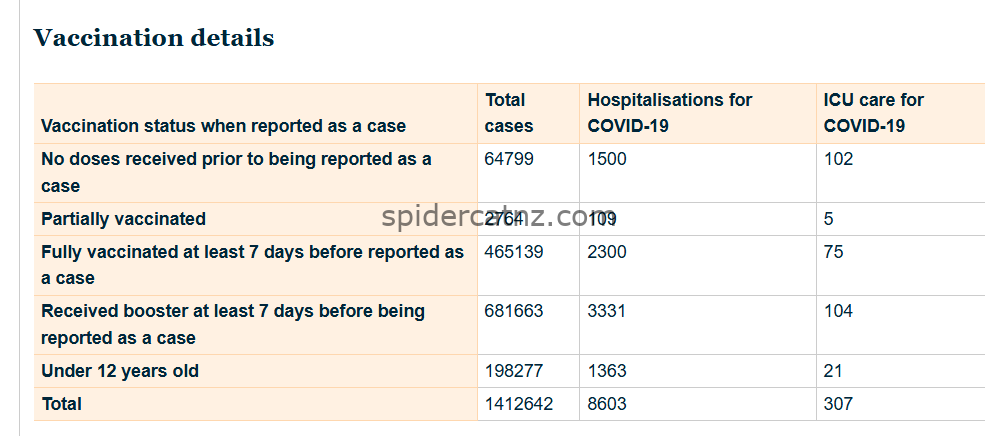Image resolution: width=998 pixels, height=436 pixels.
Task: Click the Vaccination details heading
Action: [153, 38]
